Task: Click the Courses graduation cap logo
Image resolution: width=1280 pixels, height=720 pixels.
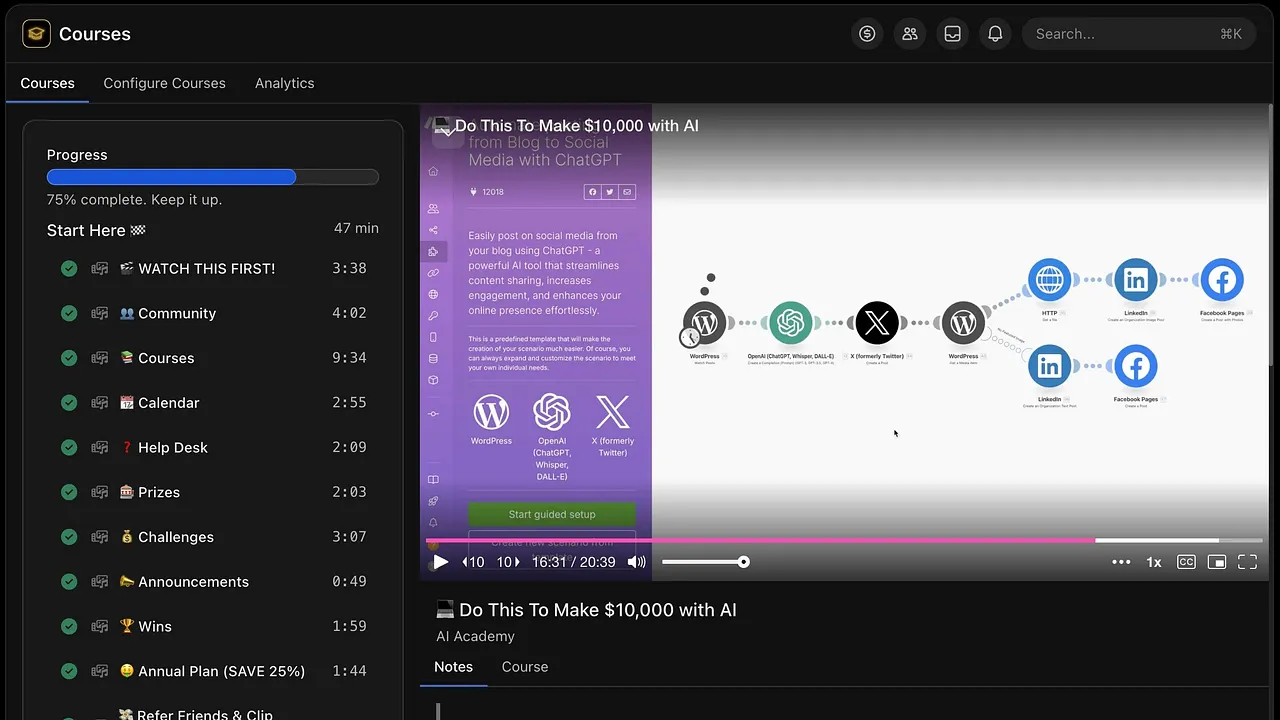Action: coord(36,34)
